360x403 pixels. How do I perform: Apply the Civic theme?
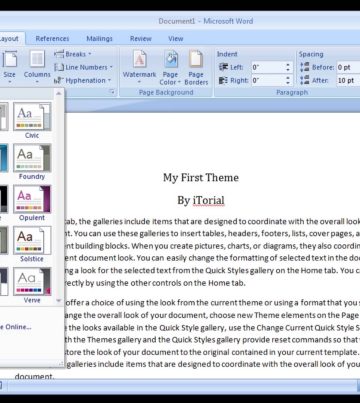point(32,120)
